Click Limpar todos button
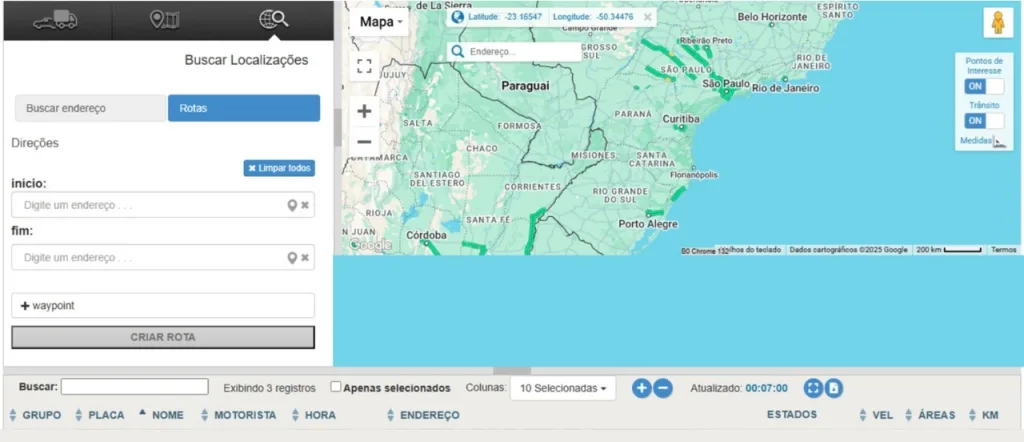Screen dimensions: 1024x442 click(x=279, y=168)
